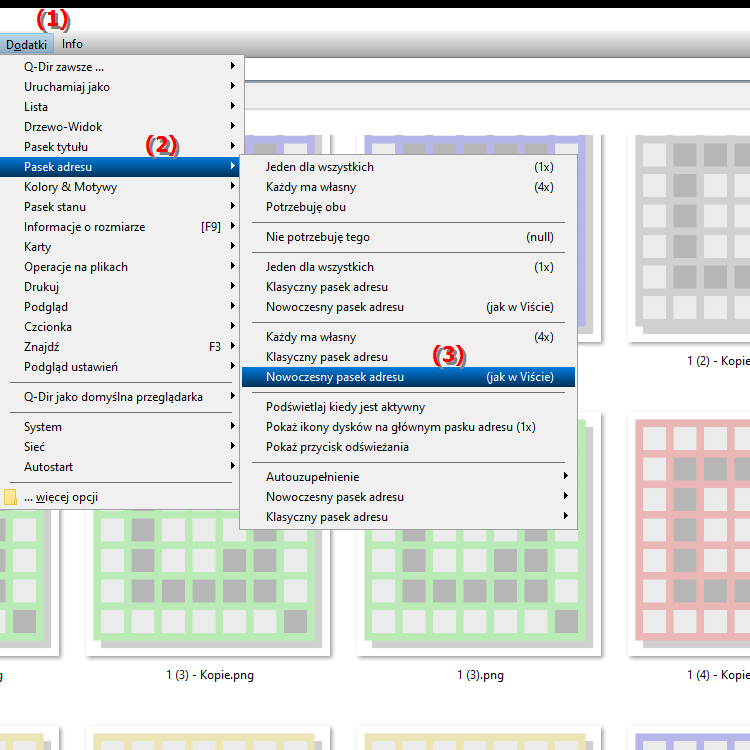Image resolution: width=750 pixels, height=750 pixels.
Task: Toggle Podświetlaj kiedy jest aktywny
Action: point(408,407)
